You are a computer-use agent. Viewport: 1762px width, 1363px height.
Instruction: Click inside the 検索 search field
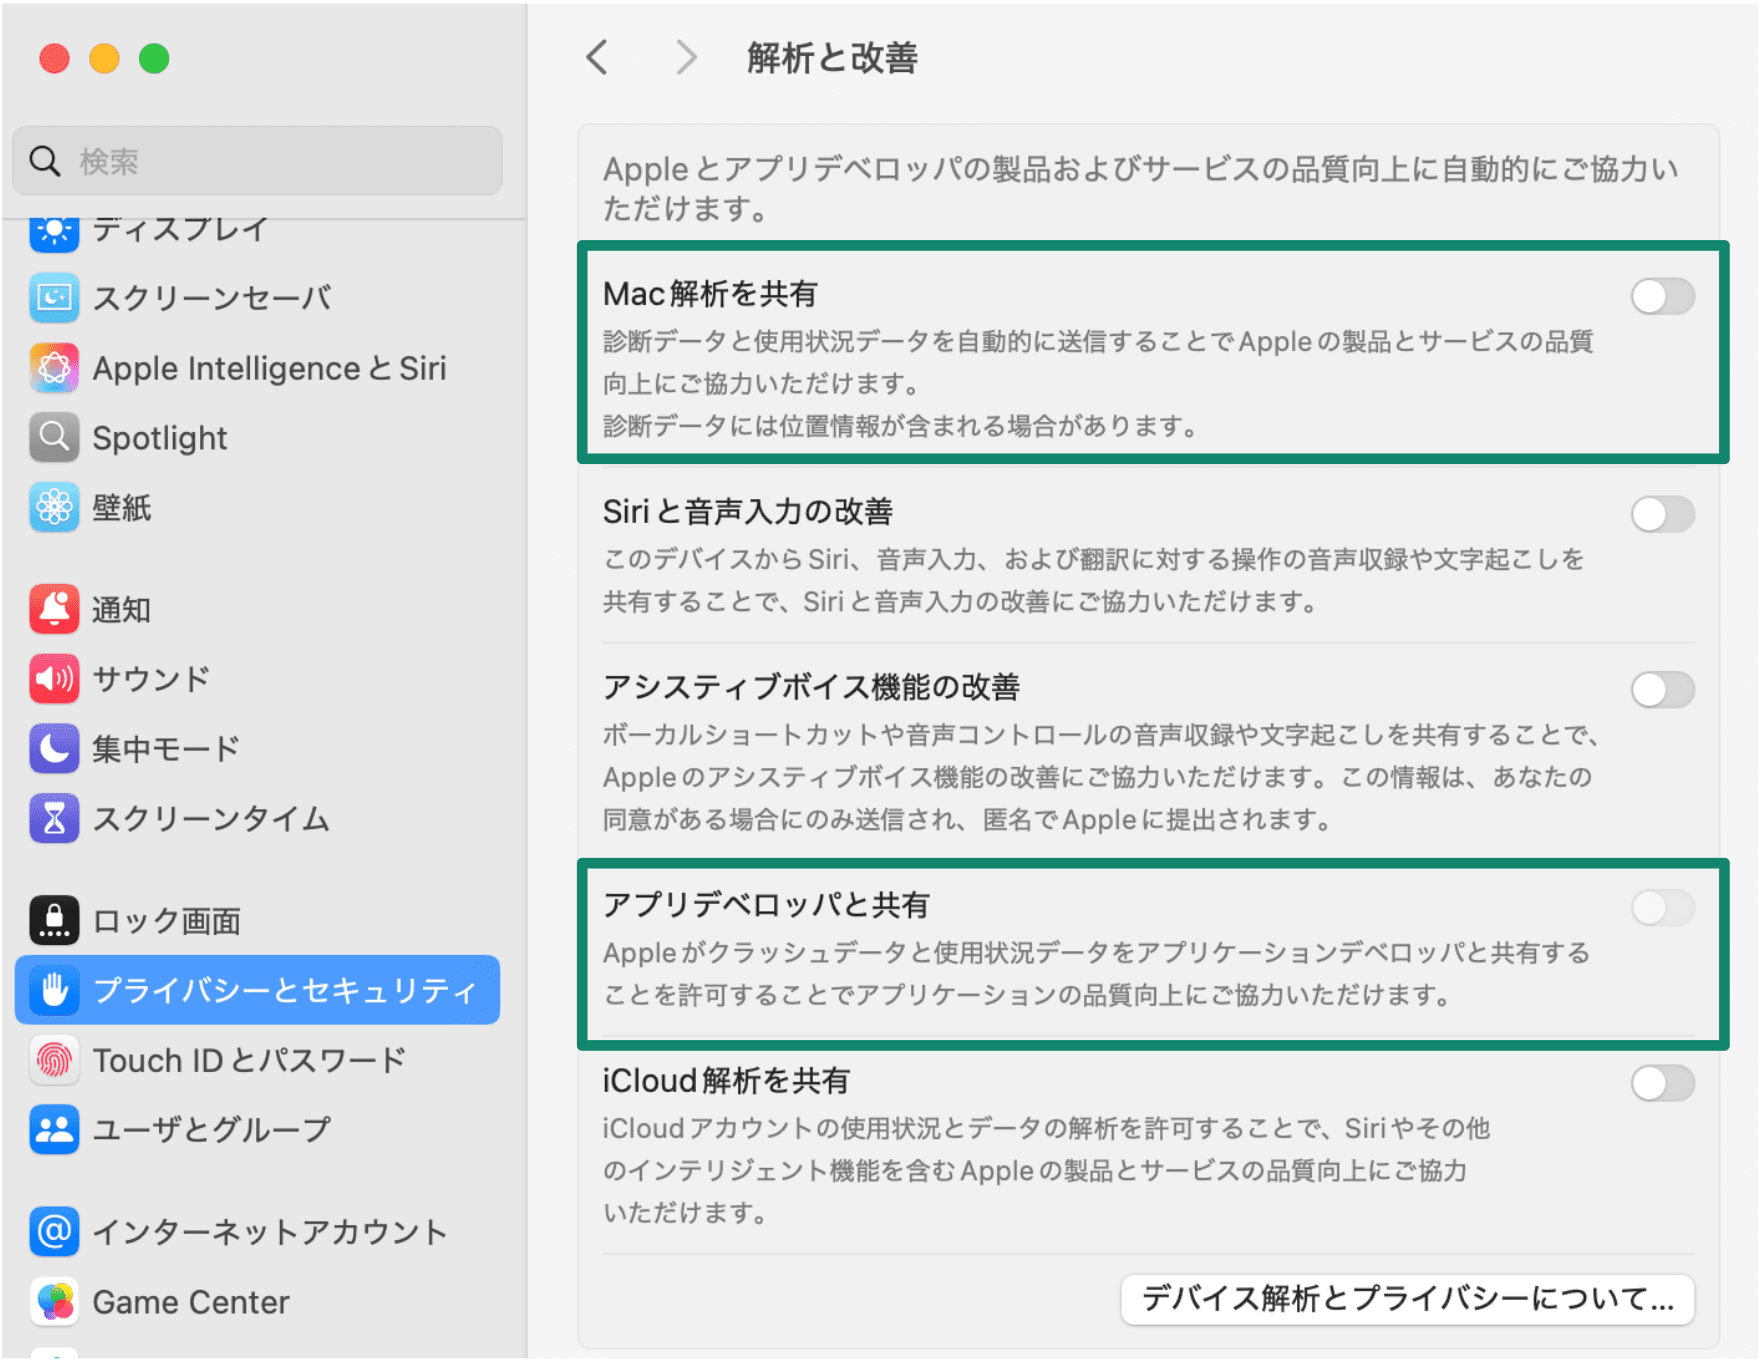point(257,161)
